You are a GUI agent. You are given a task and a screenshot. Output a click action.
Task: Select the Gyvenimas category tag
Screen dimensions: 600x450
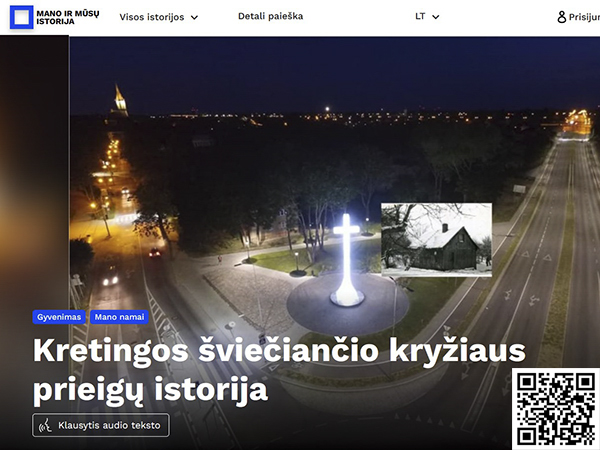click(59, 317)
